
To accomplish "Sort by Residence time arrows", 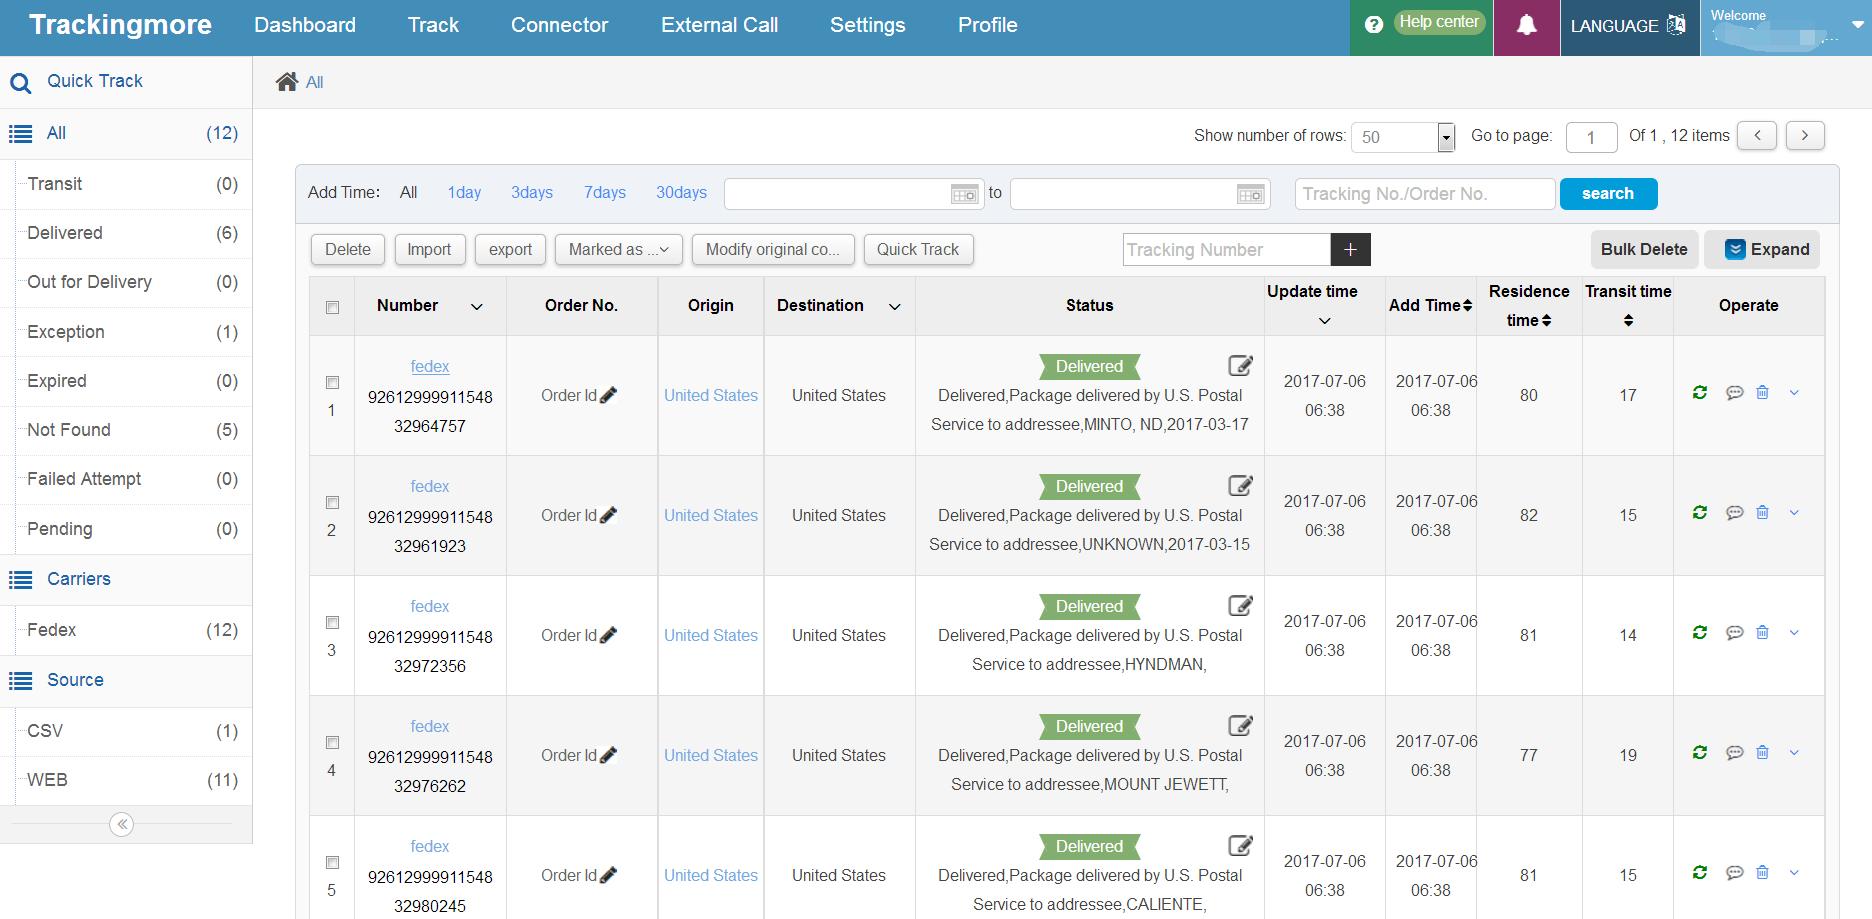I will click(1546, 321).
